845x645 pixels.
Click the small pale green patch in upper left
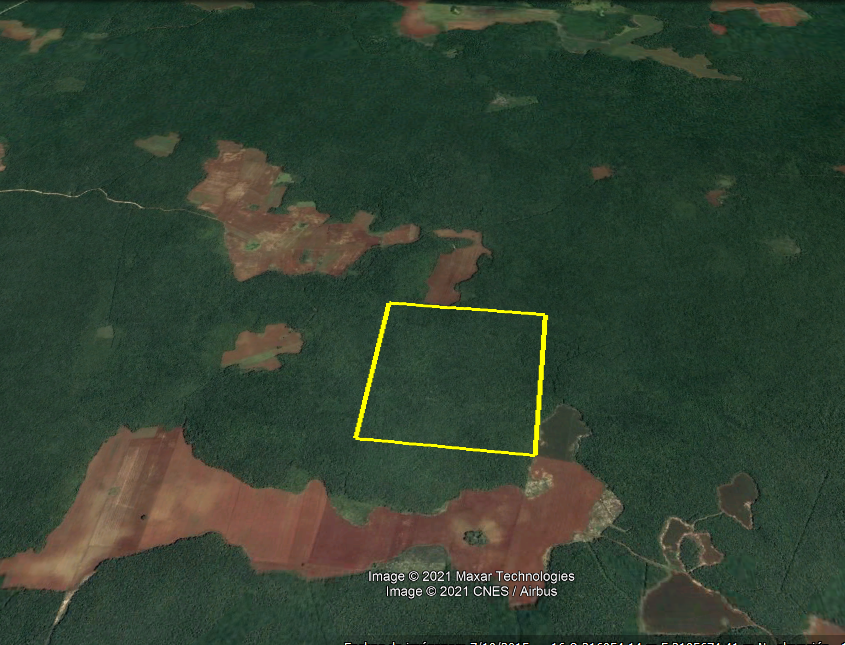click(157, 144)
